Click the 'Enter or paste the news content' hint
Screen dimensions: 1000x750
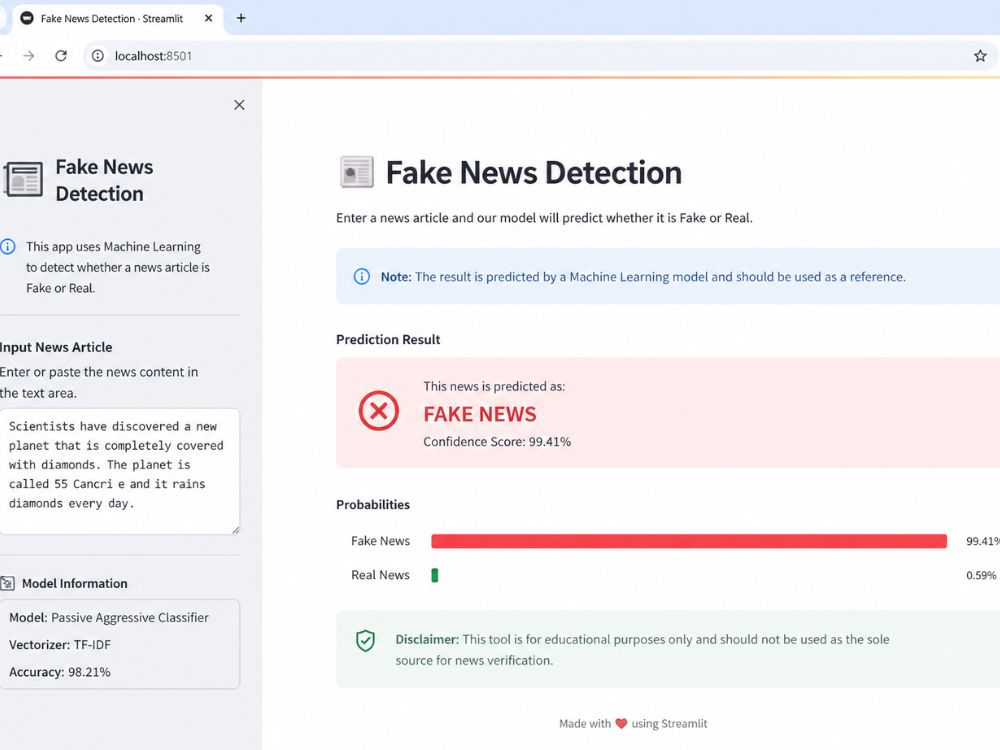99,382
